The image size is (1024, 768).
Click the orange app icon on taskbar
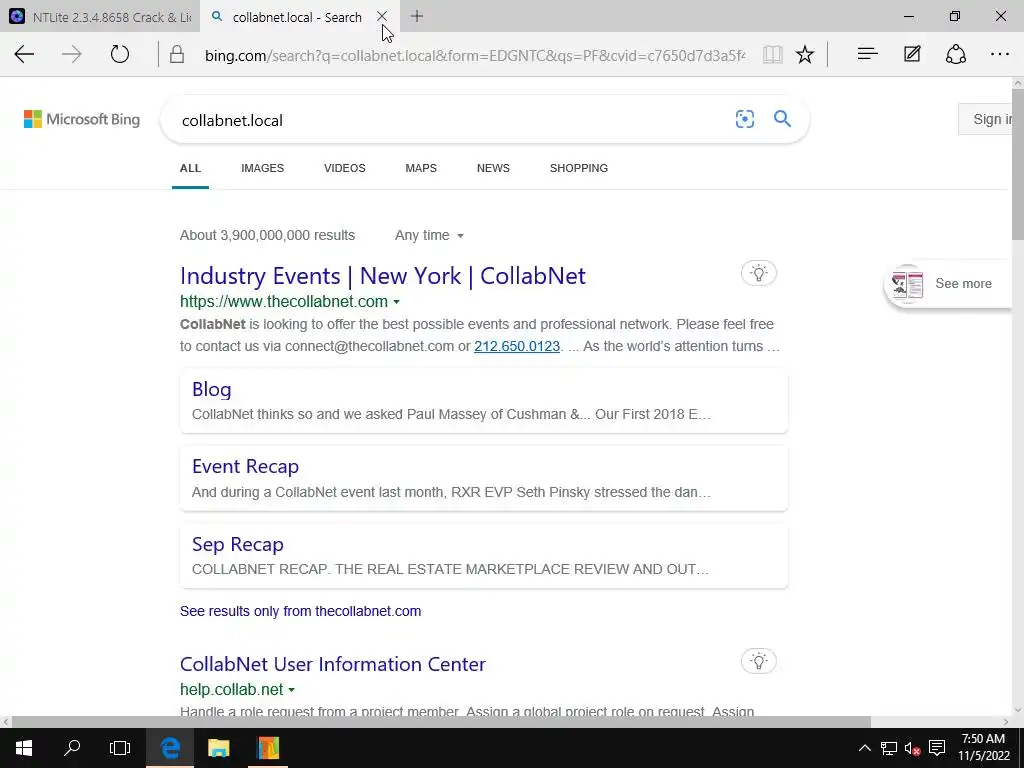tap(268, 748)
